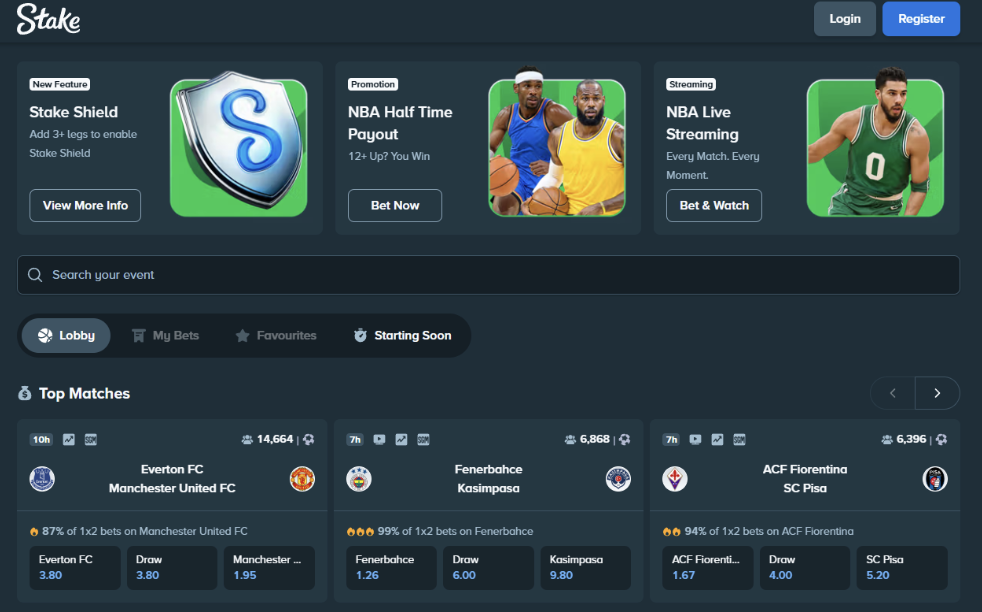The width and height of the screenshot is (982, 612).
Task: Click the soccer ball icon on Fiorentina card
Action: click(940, 439)
